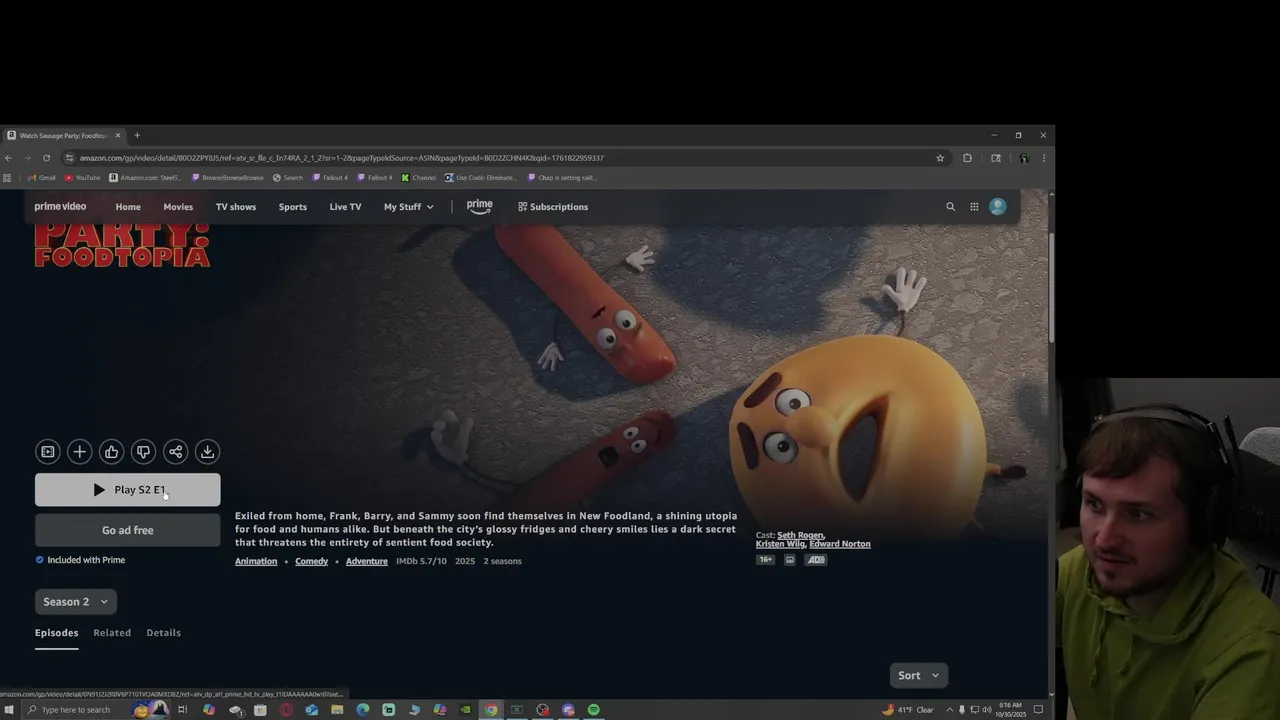The width and height of the screenshot is (1280, 720).
Task: Open the Chrome apps grid in bookmarks bar
Action: [7, 178]
